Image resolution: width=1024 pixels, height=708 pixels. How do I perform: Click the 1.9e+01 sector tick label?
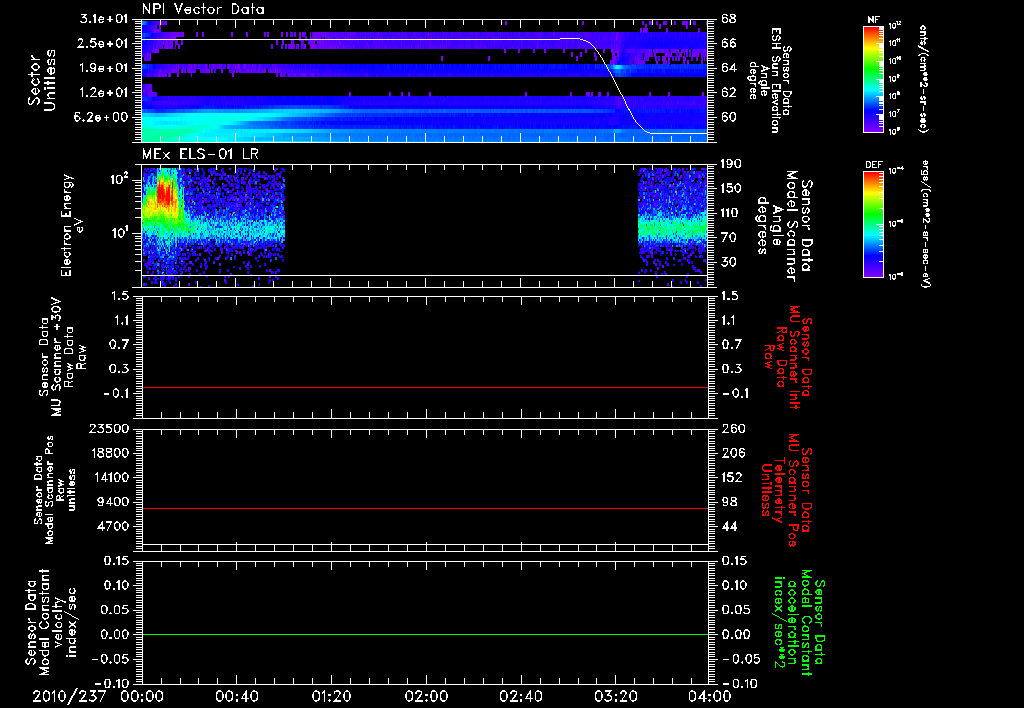pos(104,68)
